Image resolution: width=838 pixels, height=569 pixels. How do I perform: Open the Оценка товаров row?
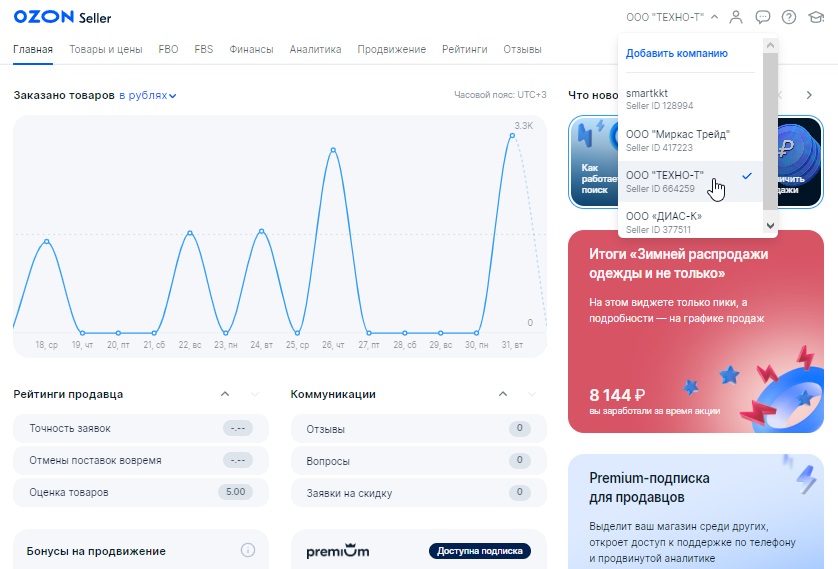[x=141, y=493]
